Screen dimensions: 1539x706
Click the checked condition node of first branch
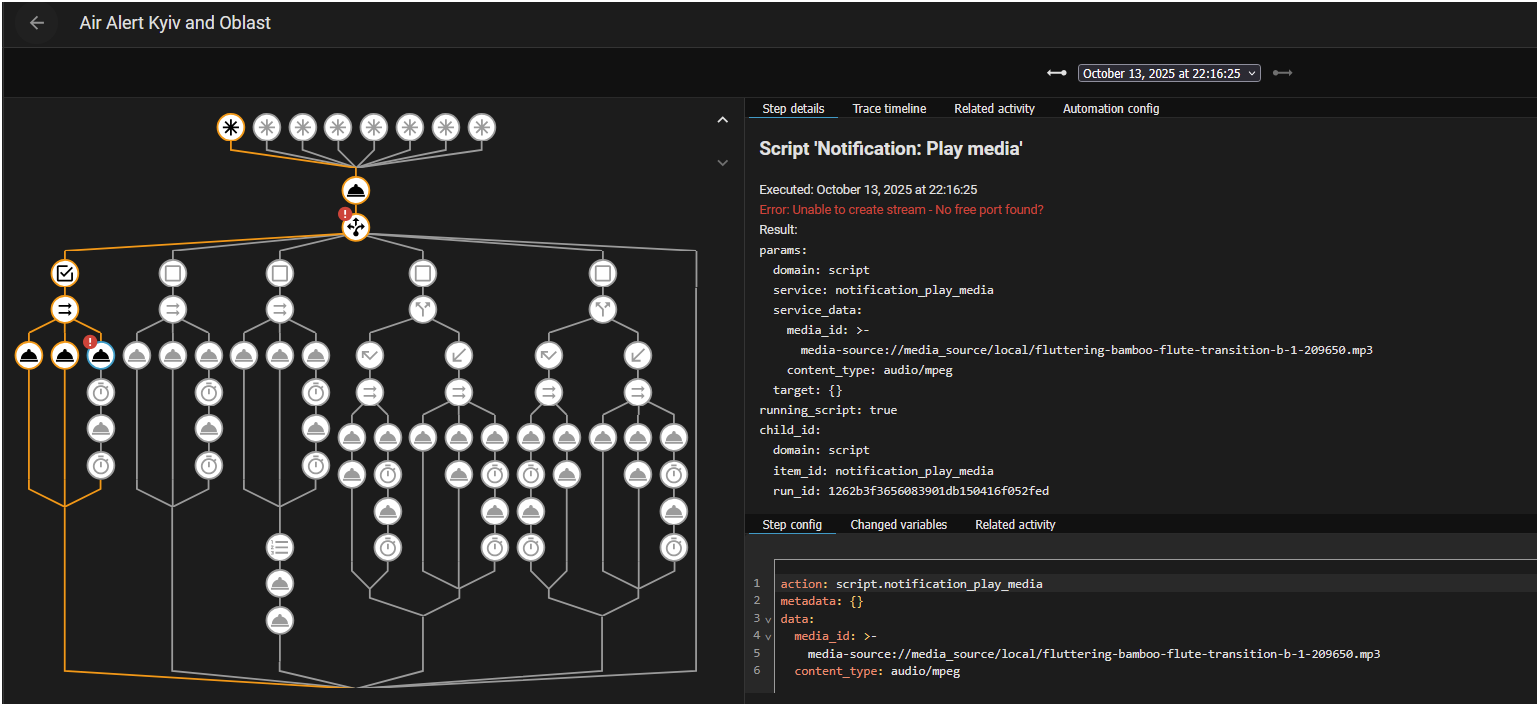[65, 272]
